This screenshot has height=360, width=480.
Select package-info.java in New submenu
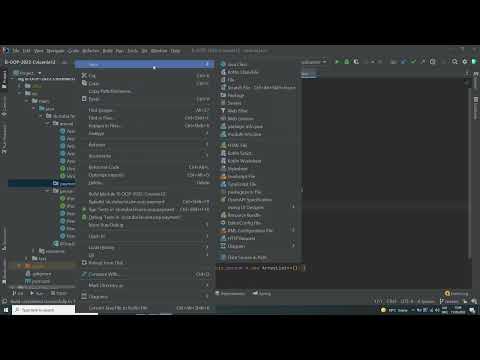259,126
